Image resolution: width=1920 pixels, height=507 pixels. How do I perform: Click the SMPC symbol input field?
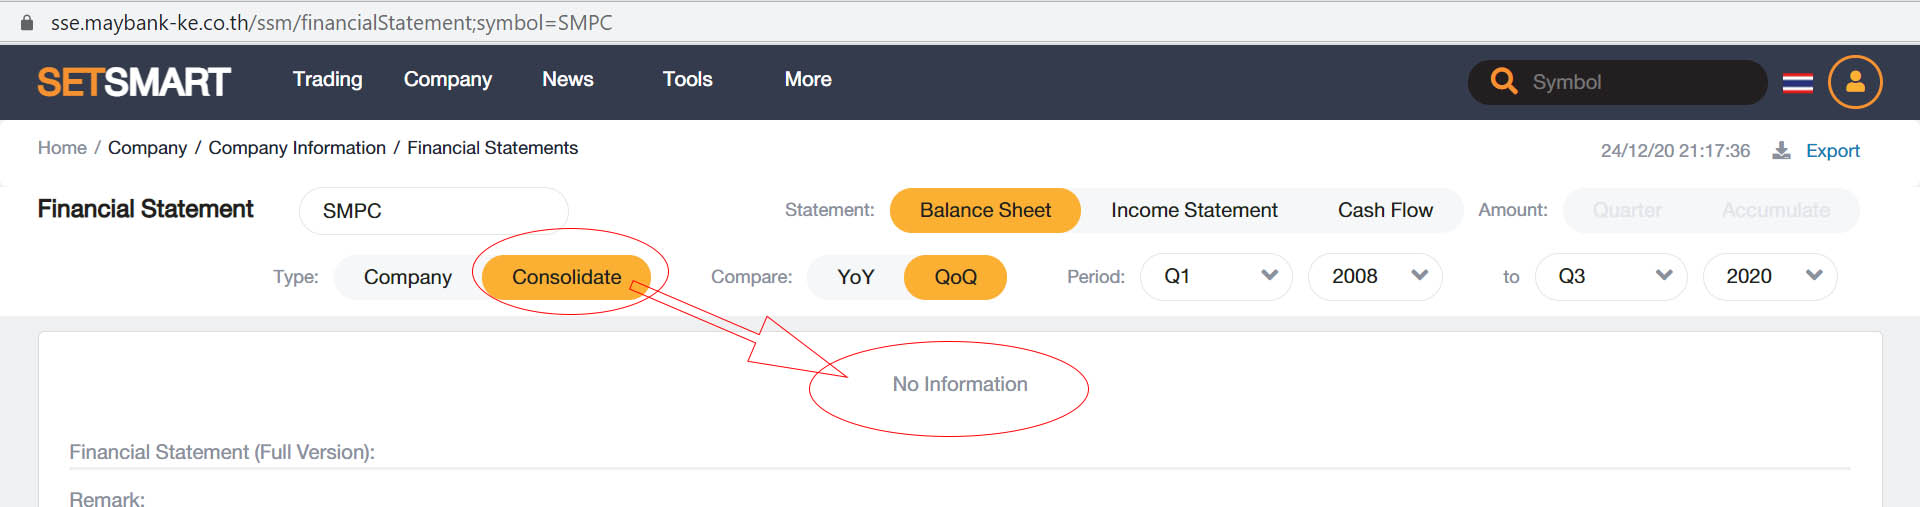433,211
